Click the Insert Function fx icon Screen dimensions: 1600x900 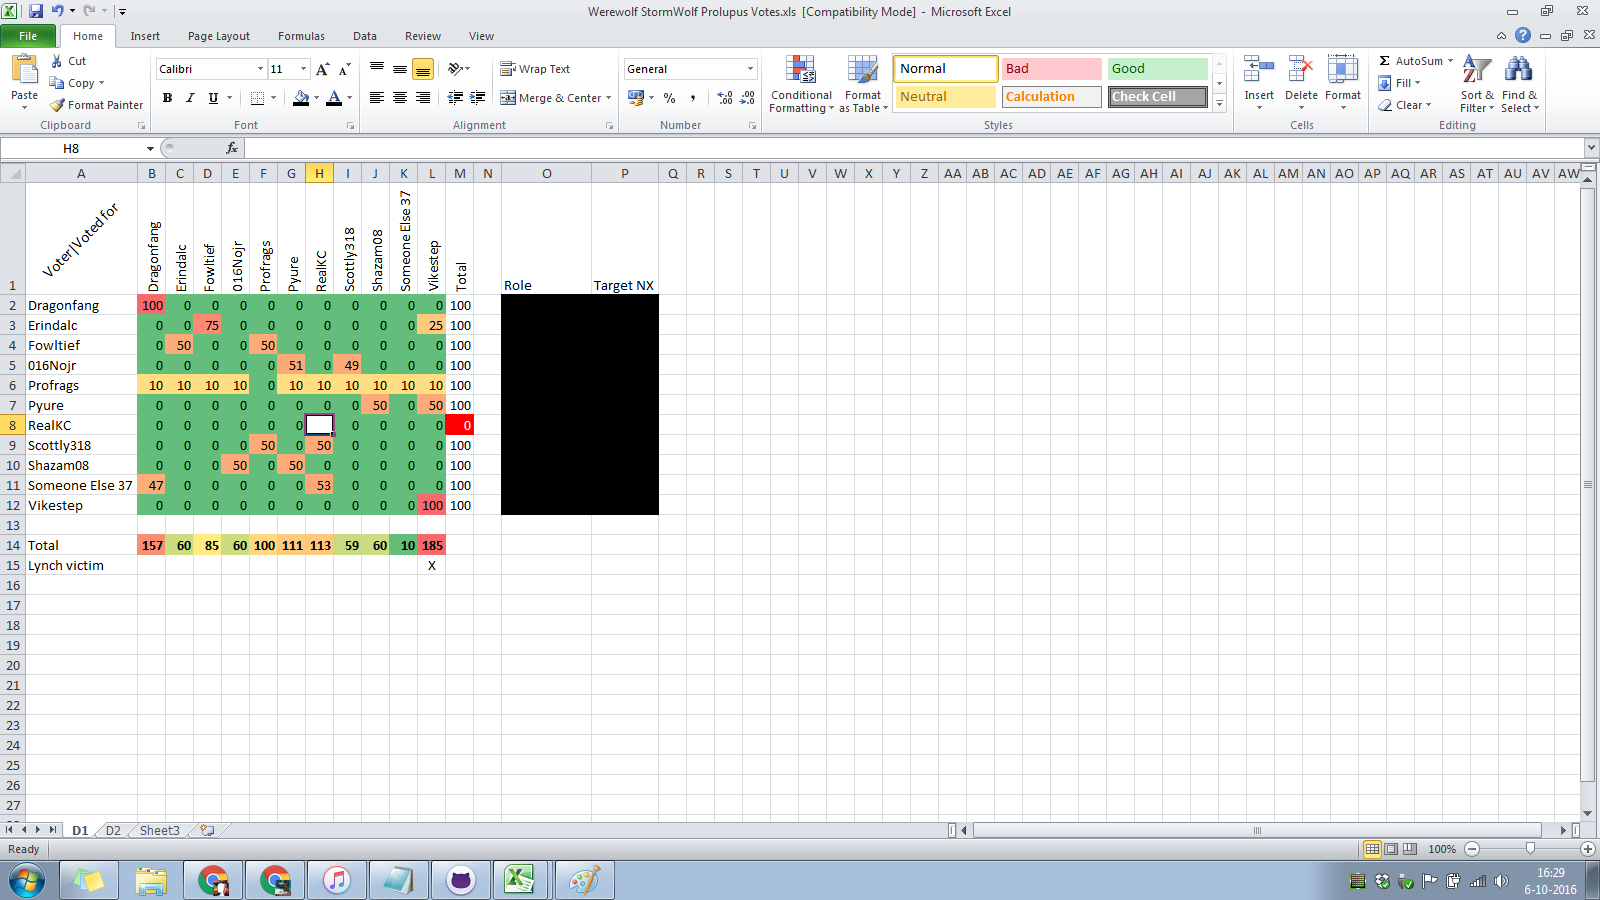(232, 148)
